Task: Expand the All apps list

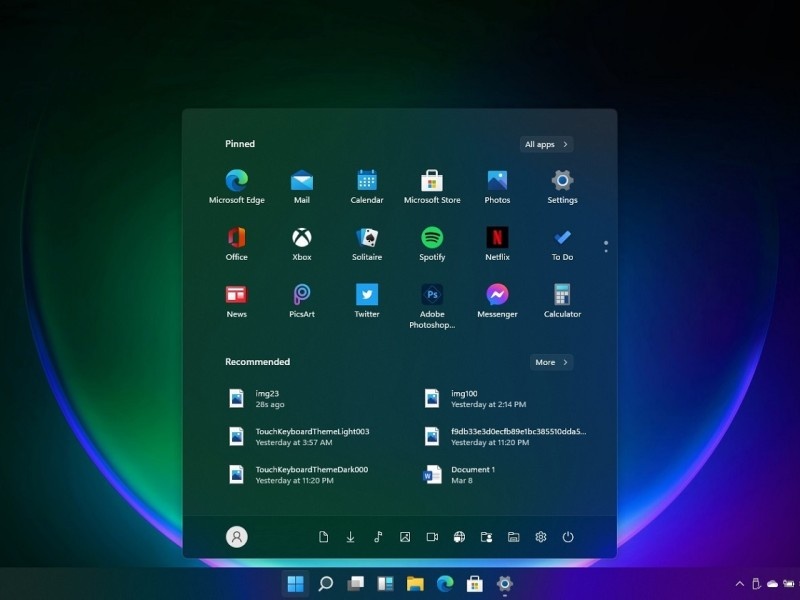Action: 544,144
